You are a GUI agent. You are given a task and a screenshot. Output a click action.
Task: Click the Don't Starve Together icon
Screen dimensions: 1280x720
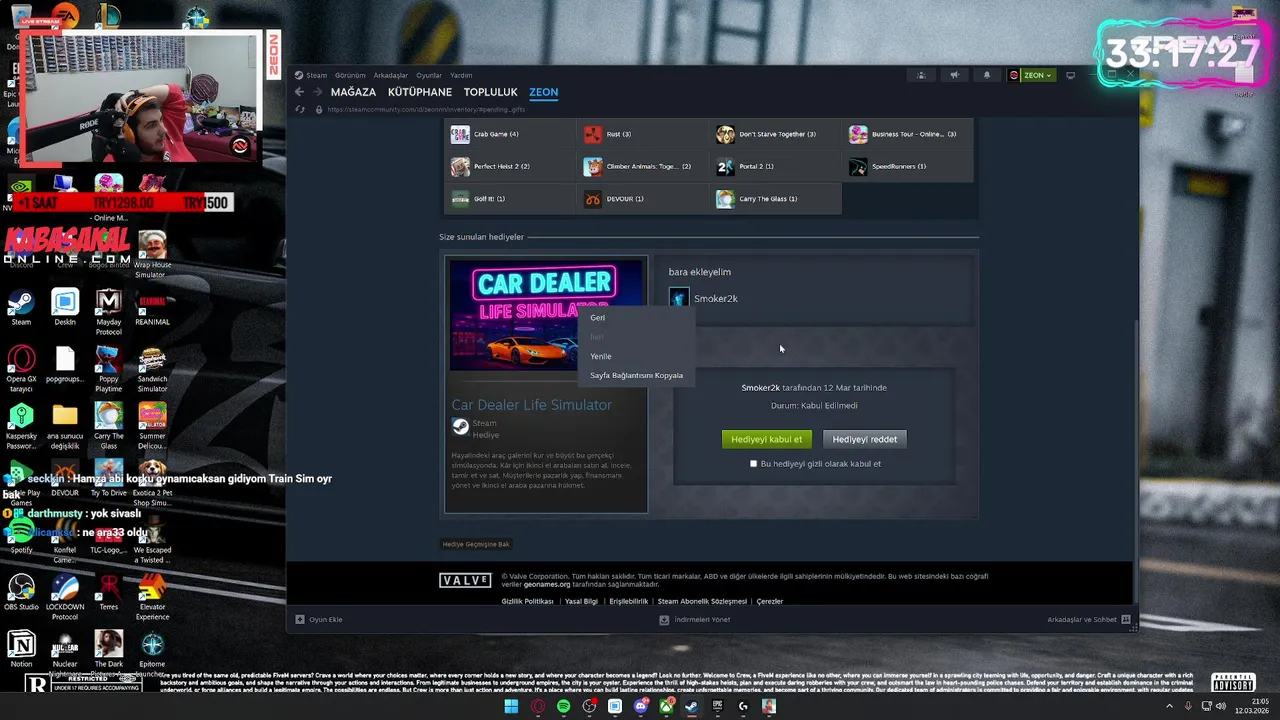725,134
